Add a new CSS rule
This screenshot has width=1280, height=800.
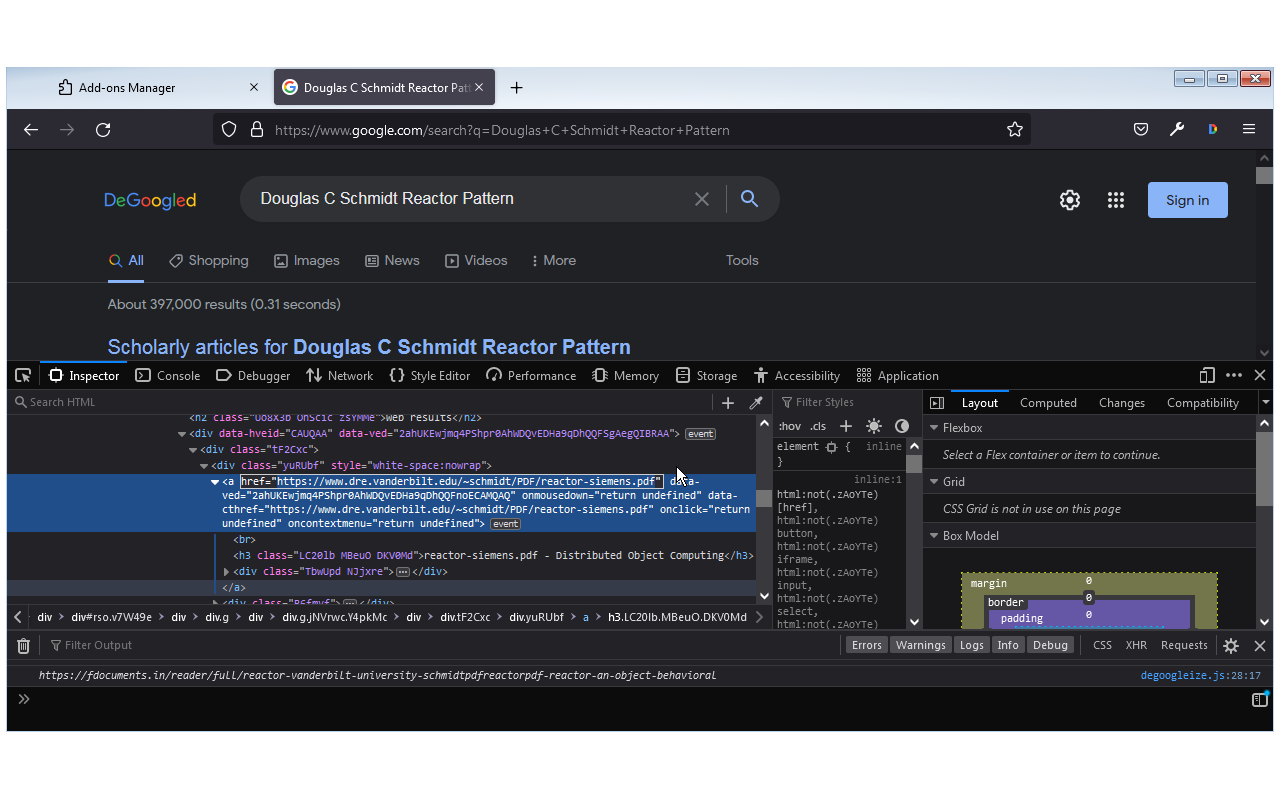(846, 426)
